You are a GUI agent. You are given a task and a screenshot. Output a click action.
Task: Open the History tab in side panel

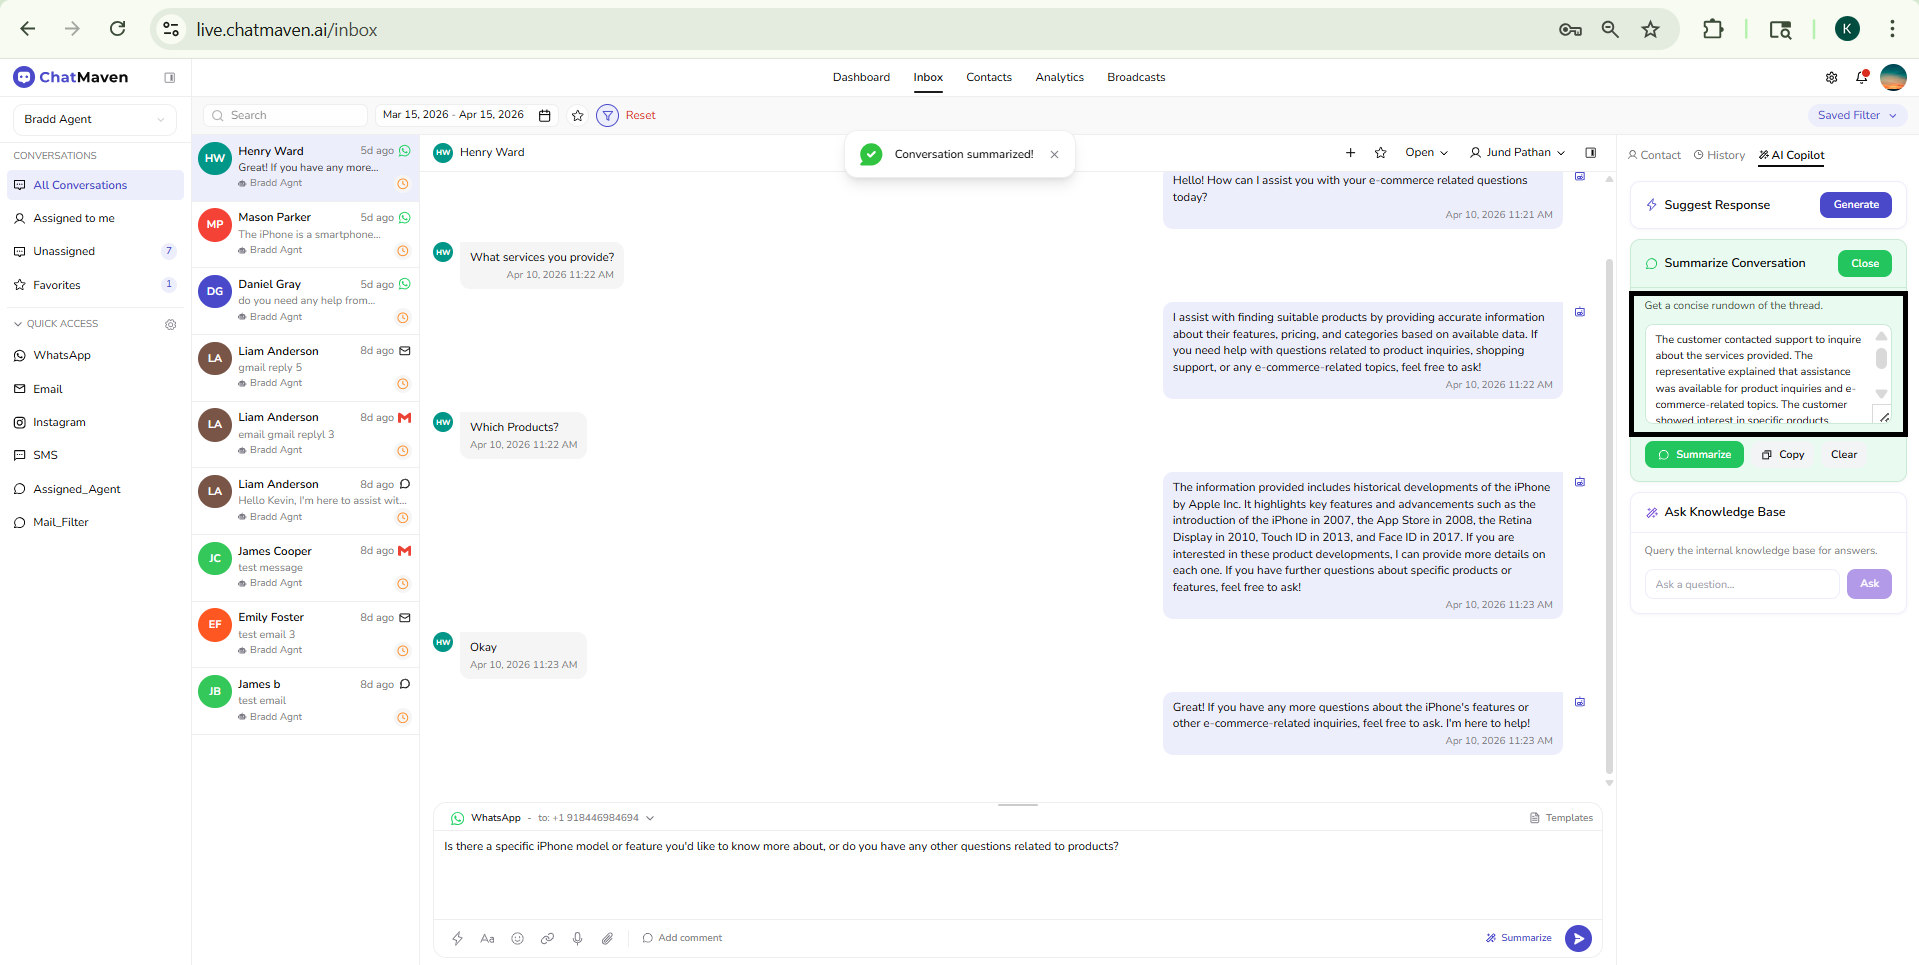1719,155
